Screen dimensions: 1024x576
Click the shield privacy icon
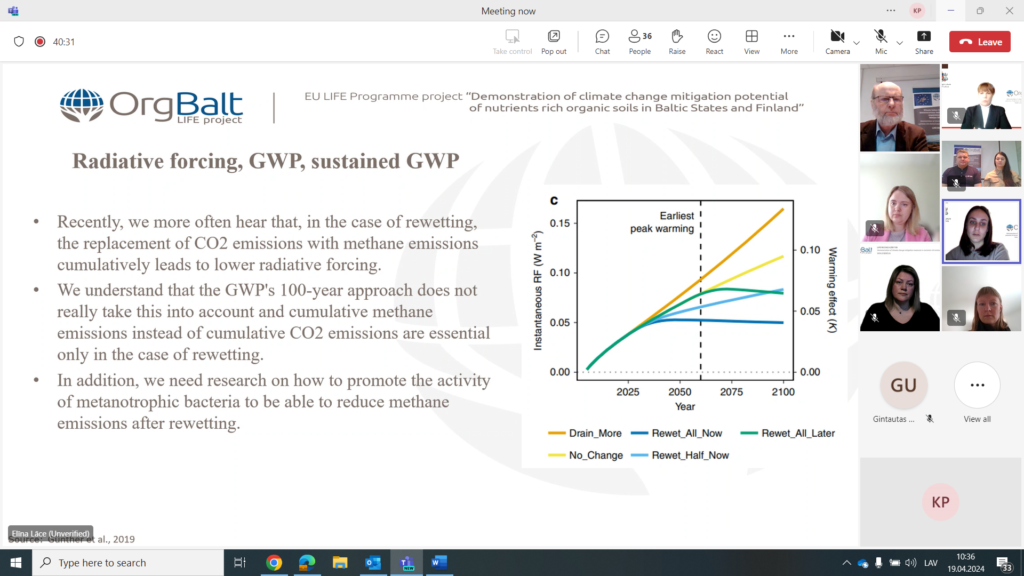(19, 42)
